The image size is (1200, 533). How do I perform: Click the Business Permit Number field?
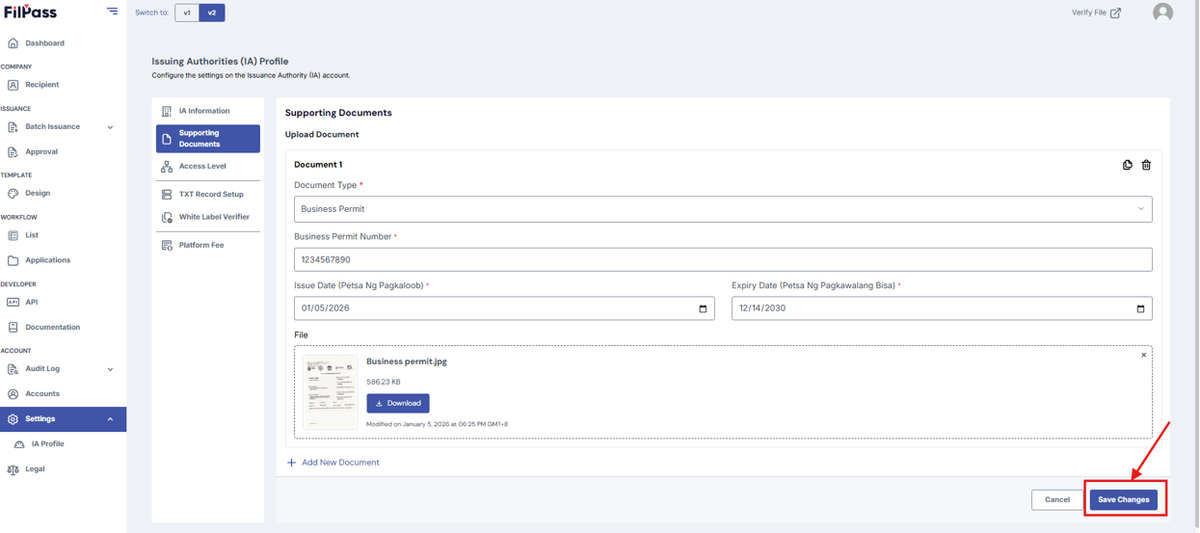(723, 259)
